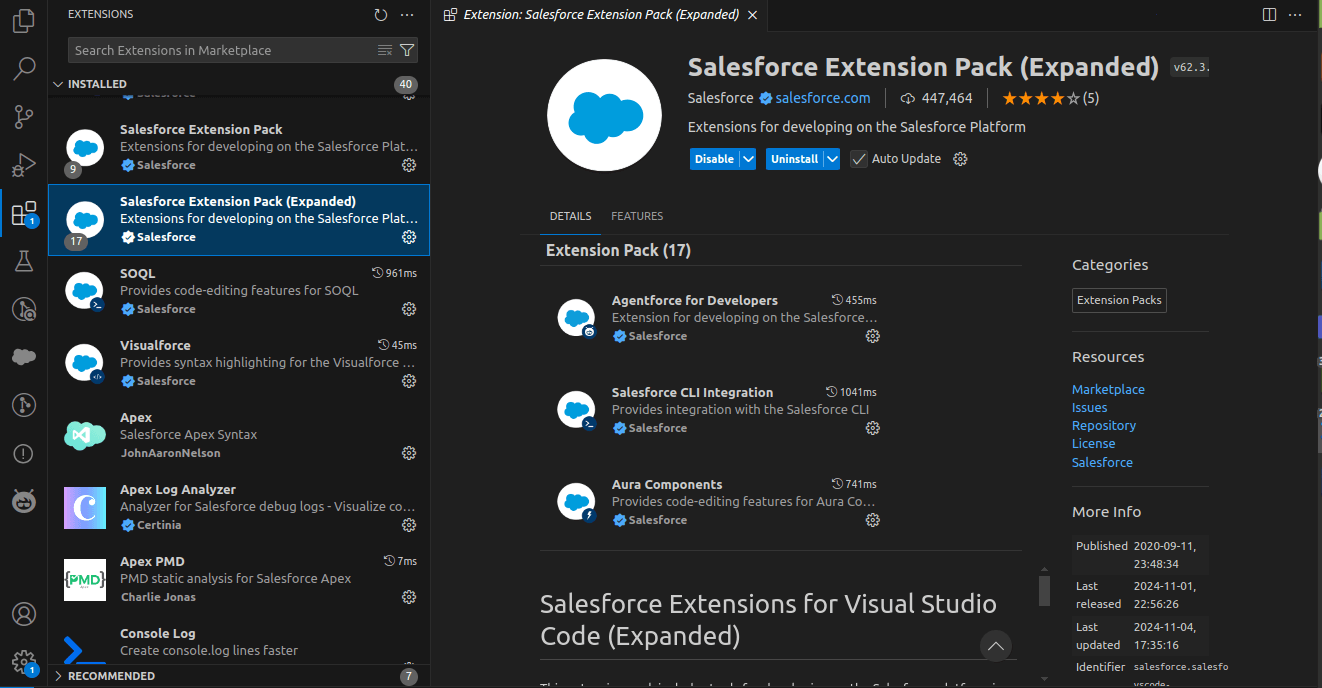
Task: Open the Search view
Action: (x=22, y=68)
